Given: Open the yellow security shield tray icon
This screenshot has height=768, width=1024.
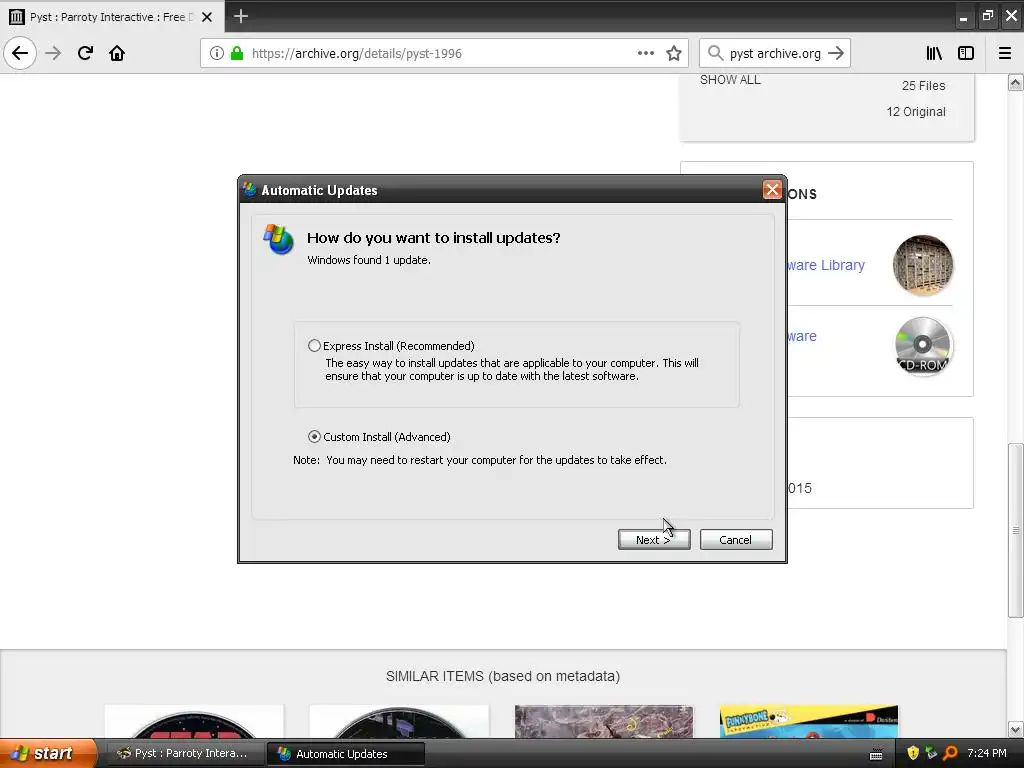Looking at the screenshot, I should point(913,753).
